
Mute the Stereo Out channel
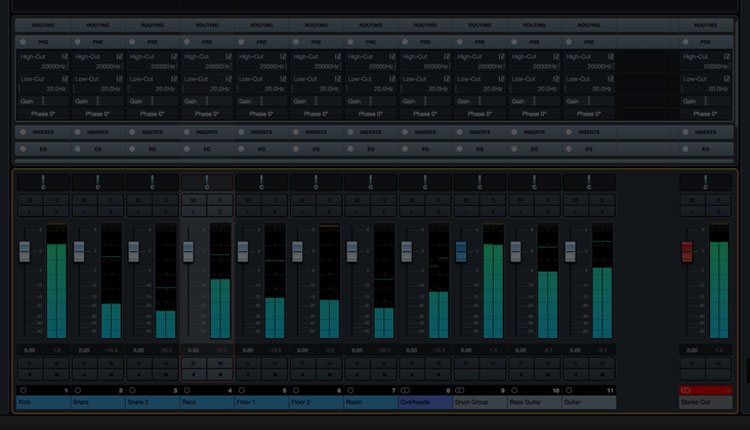(x=692, y=200)
